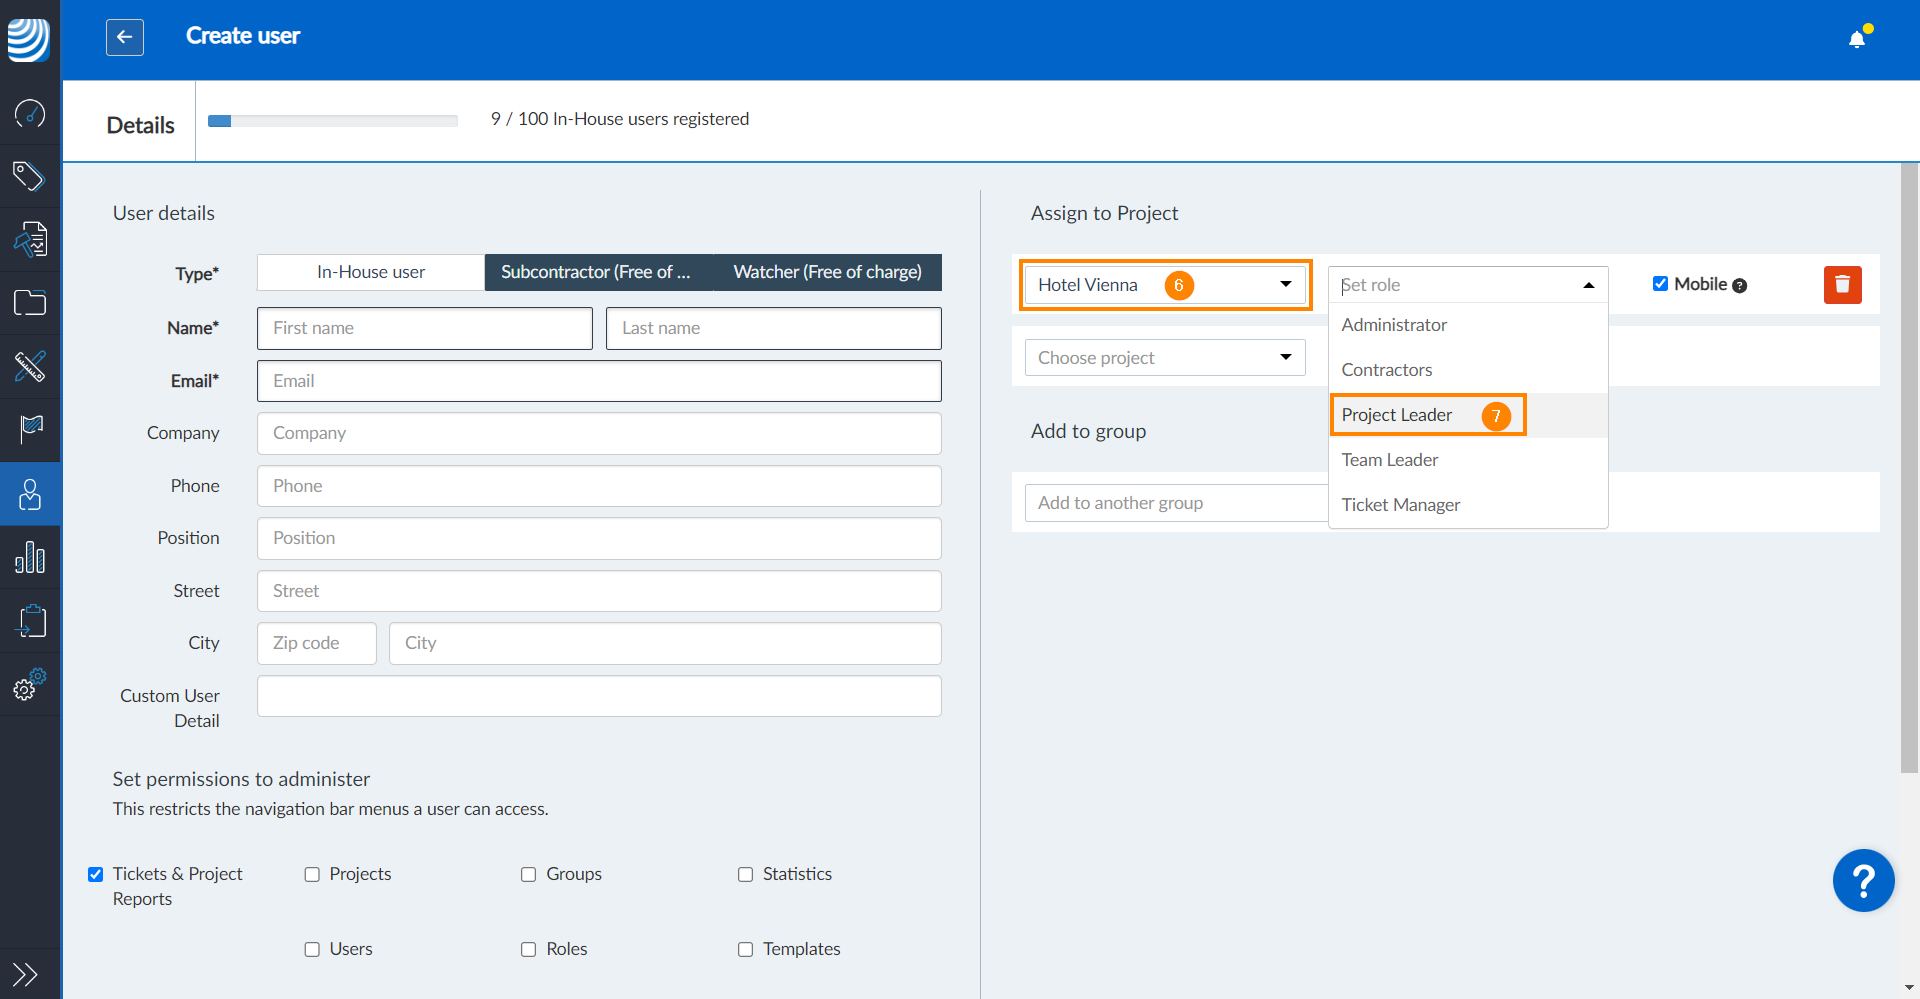Uncheck the Mobile checkbox
Image resolution: width=1920 pixels, height=999 pixels.
click(1660, 284)
